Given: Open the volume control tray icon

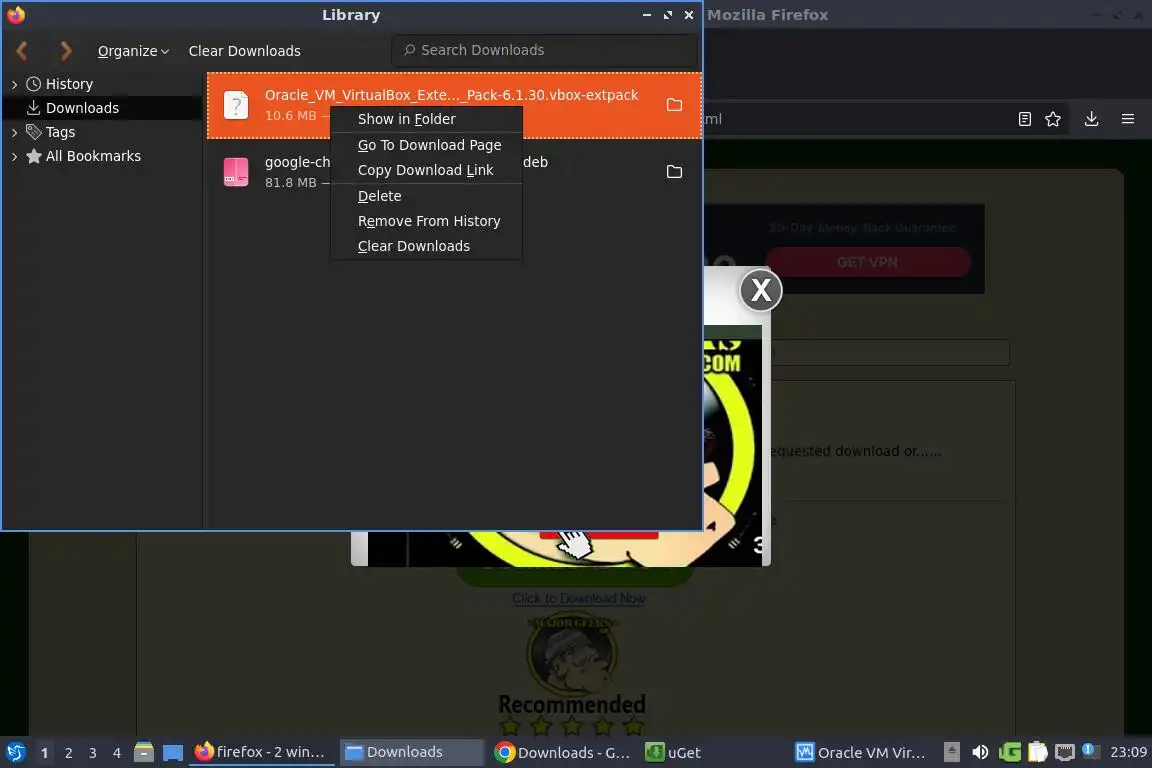Looking at the screenshot, I should coord(979,752).
